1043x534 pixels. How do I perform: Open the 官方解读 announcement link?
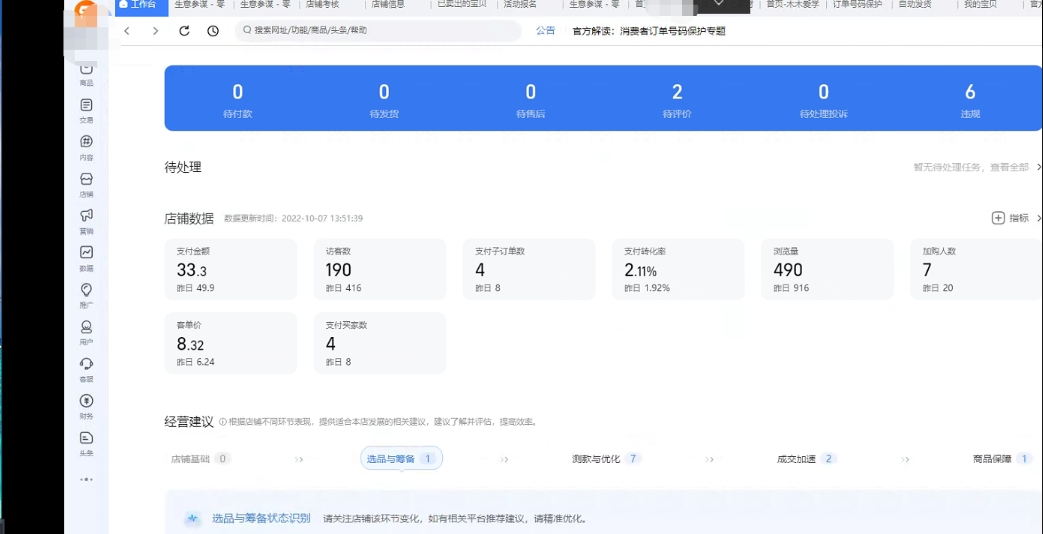pyautogui.click(x=648, y=31)
